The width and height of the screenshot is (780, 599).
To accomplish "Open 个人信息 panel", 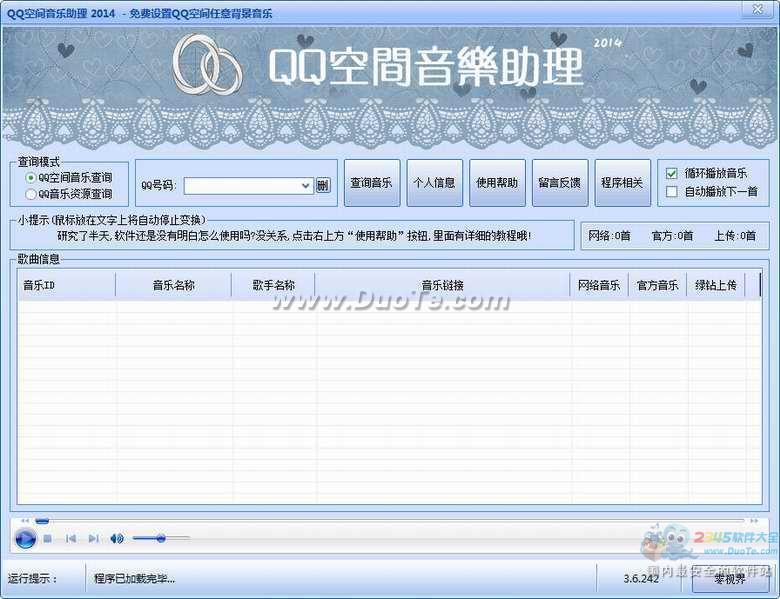I will [434, 183].
